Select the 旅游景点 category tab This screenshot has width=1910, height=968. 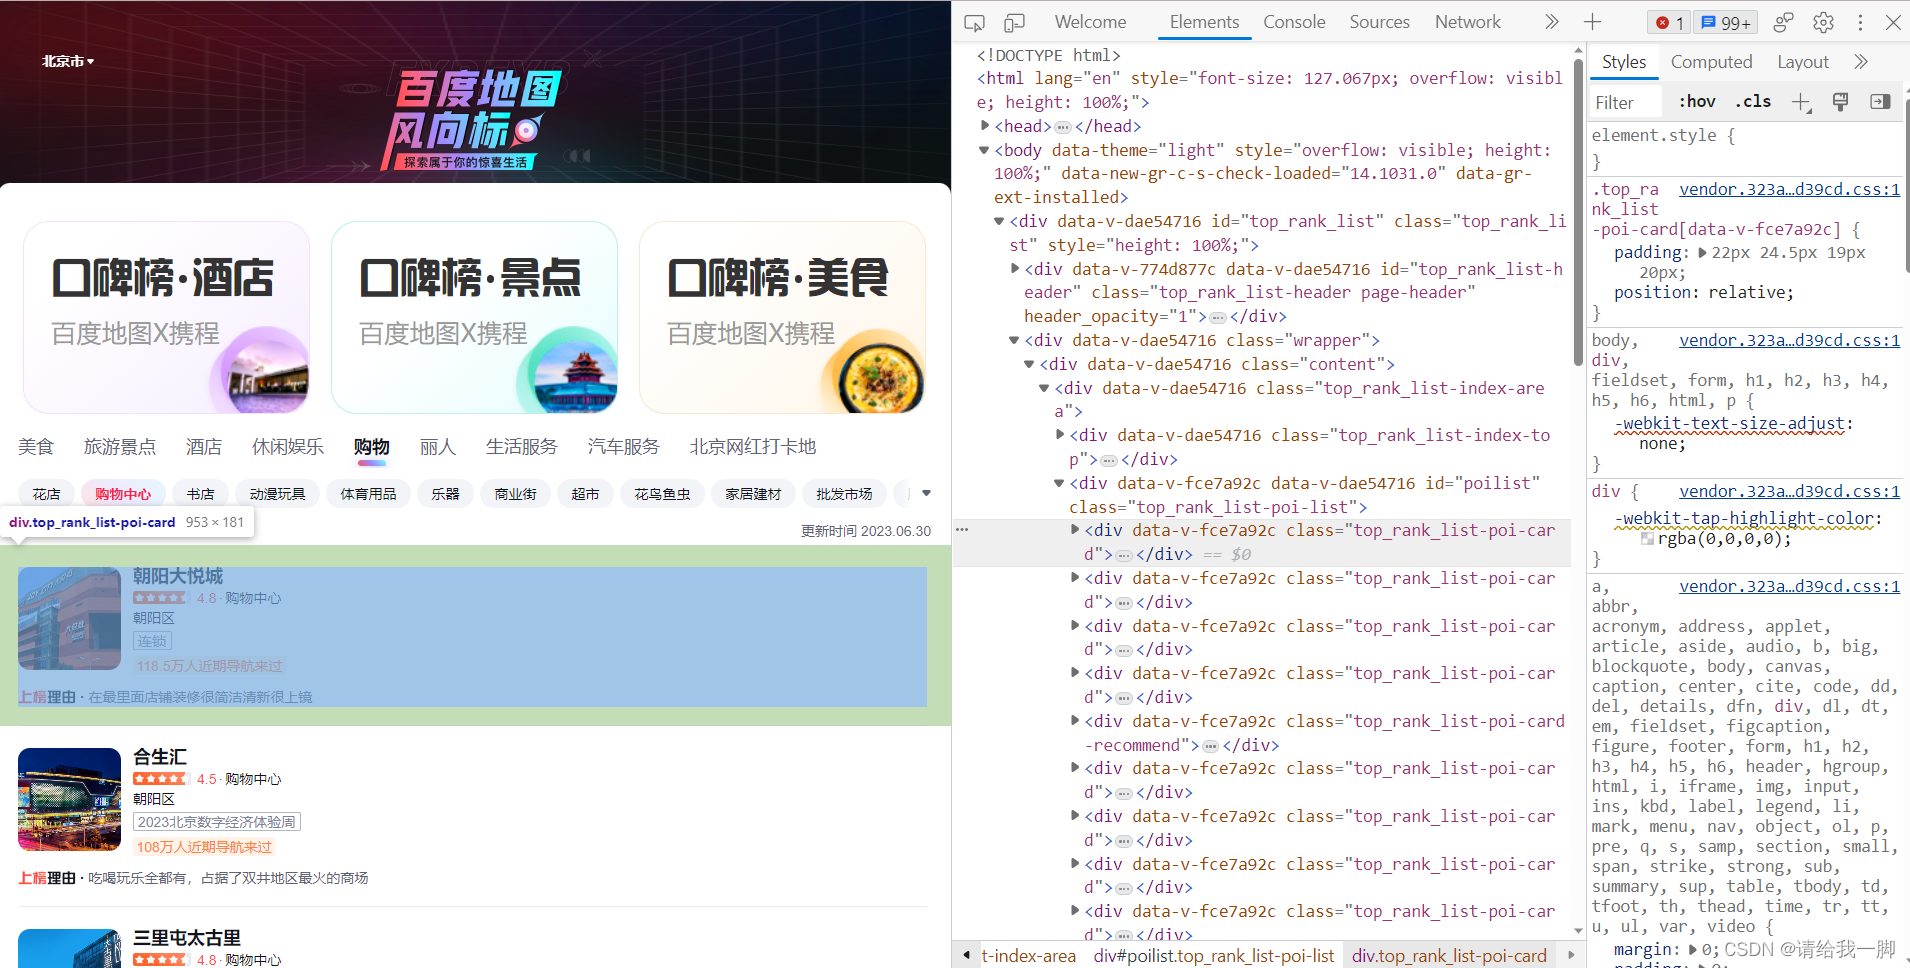pyautogui.click(x=120, y=447)
